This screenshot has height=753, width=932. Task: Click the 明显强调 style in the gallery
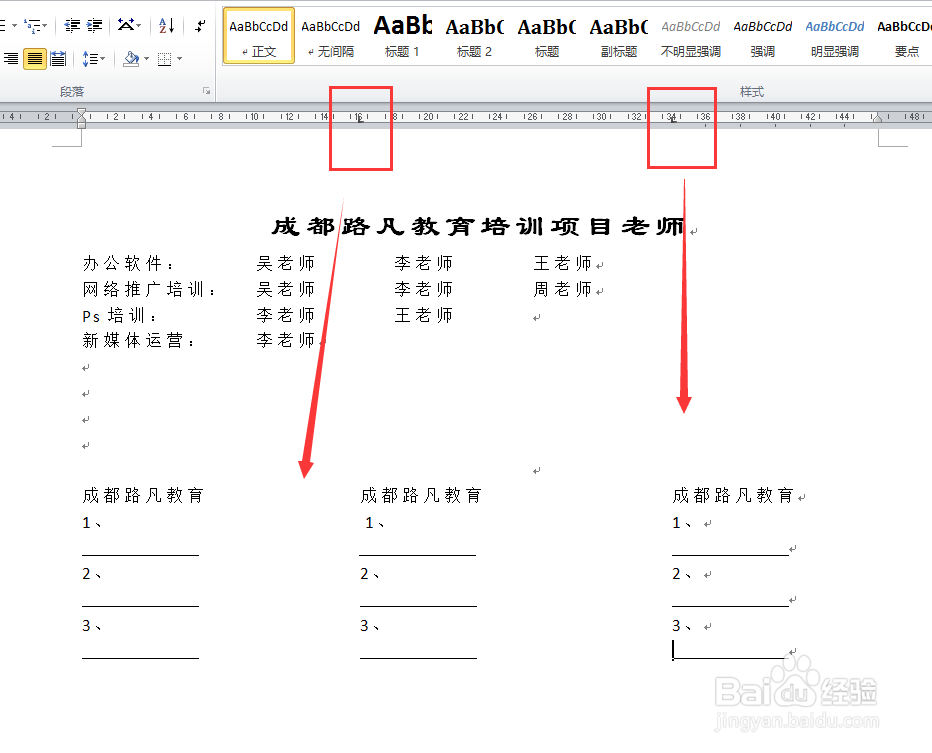click(834, 35)
